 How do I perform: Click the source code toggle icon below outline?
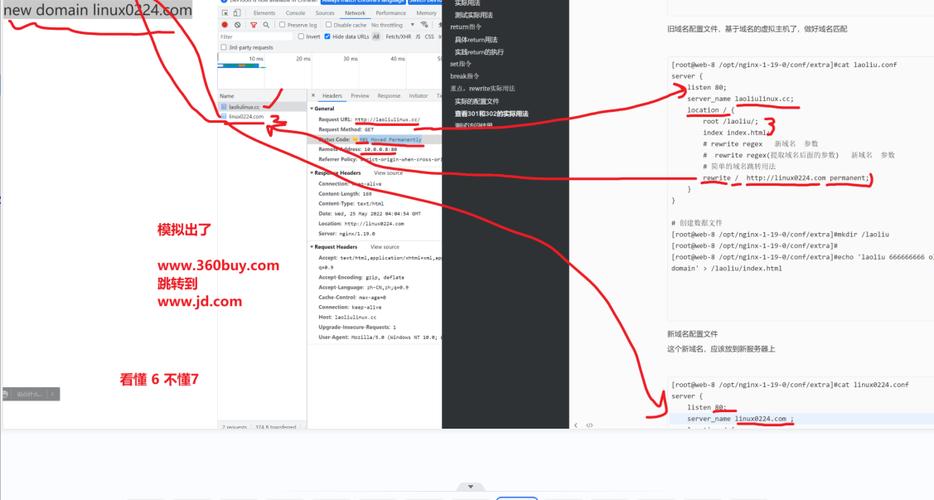(590, 425)
